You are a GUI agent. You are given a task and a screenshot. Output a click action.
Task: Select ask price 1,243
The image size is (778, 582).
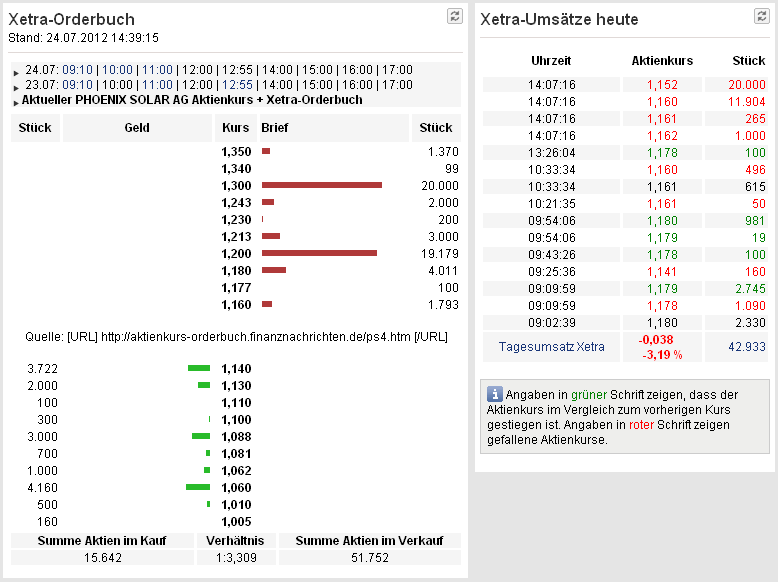pyautogui.click(x=236, y=202)
